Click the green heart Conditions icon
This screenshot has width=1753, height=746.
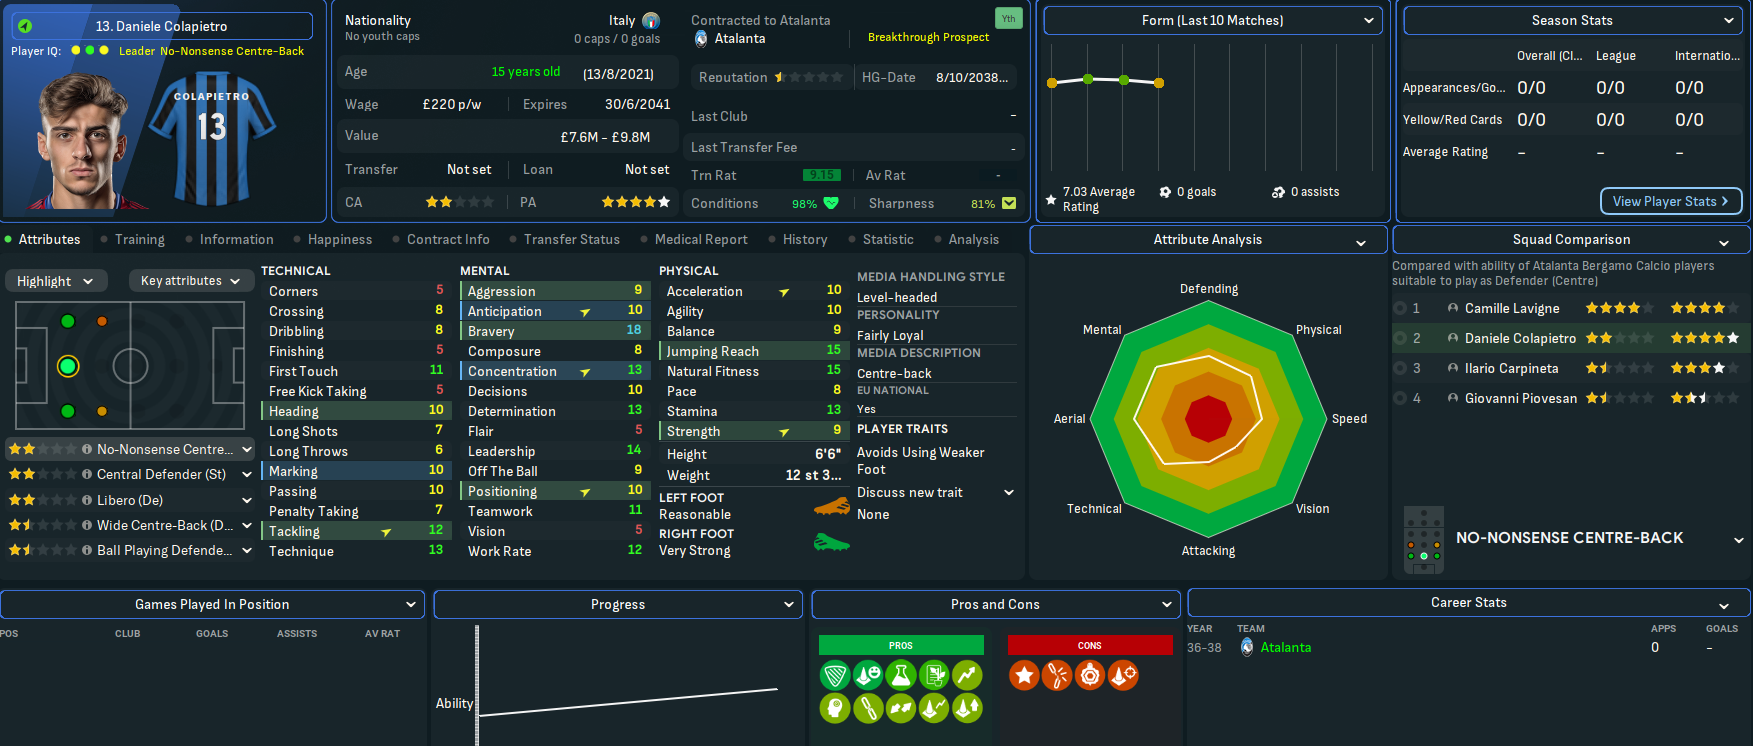click(831, 203)
